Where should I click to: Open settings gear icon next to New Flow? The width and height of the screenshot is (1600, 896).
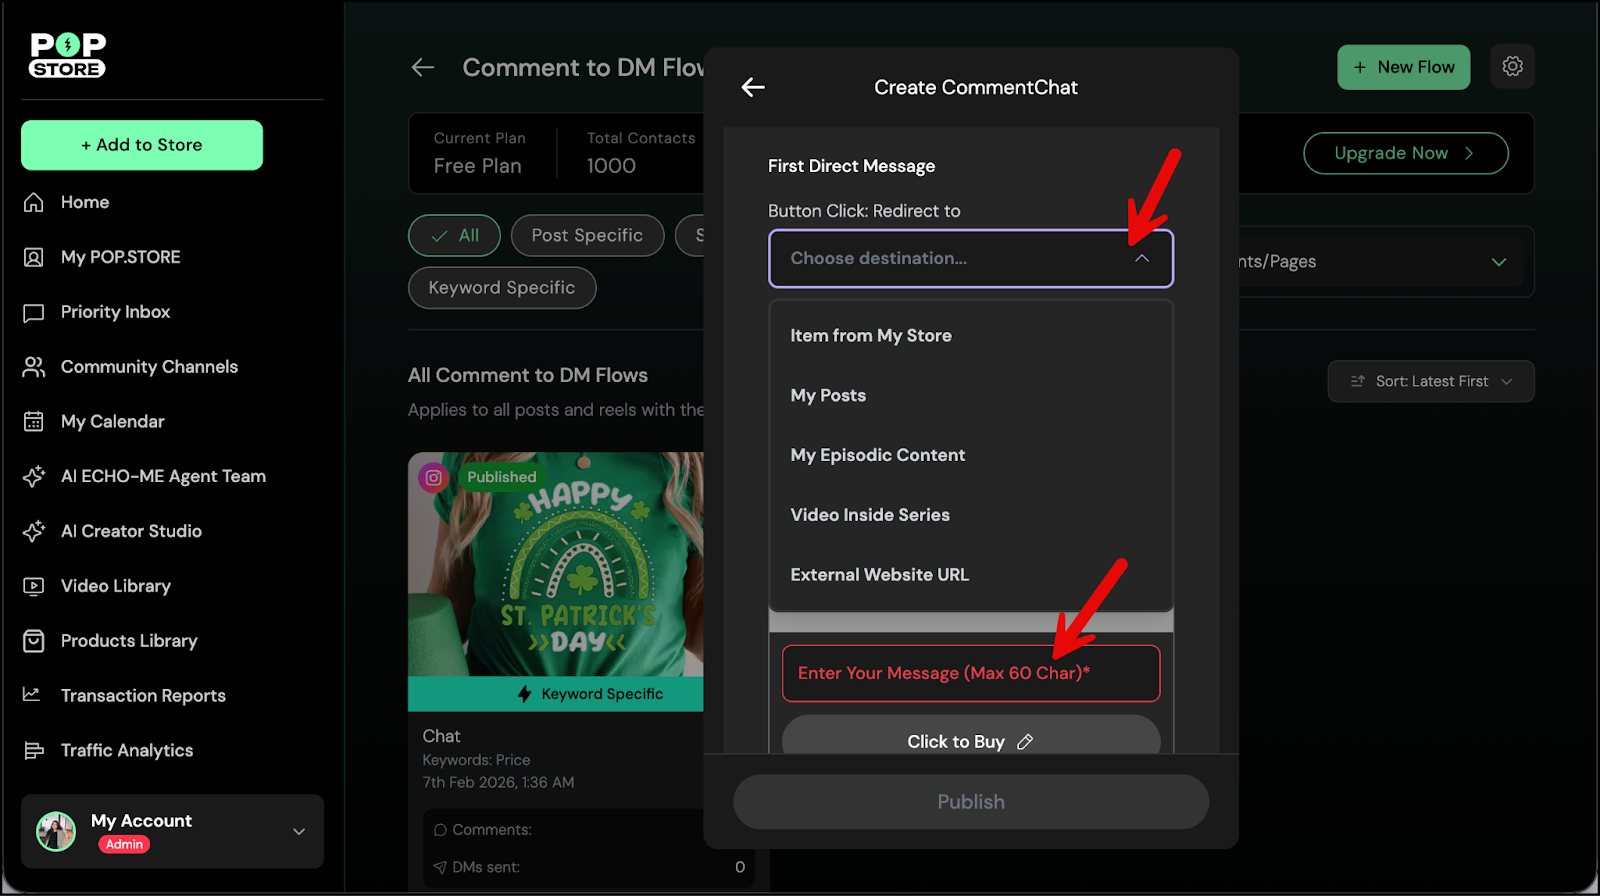coord(1512,67)
